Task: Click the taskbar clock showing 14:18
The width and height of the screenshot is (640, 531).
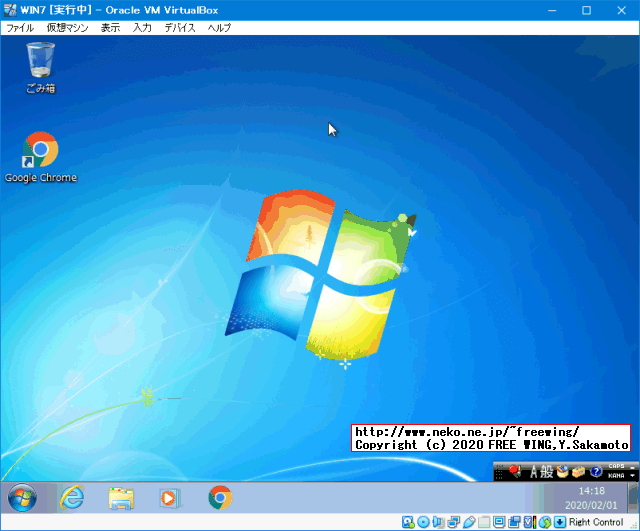Action: [591, 491]
